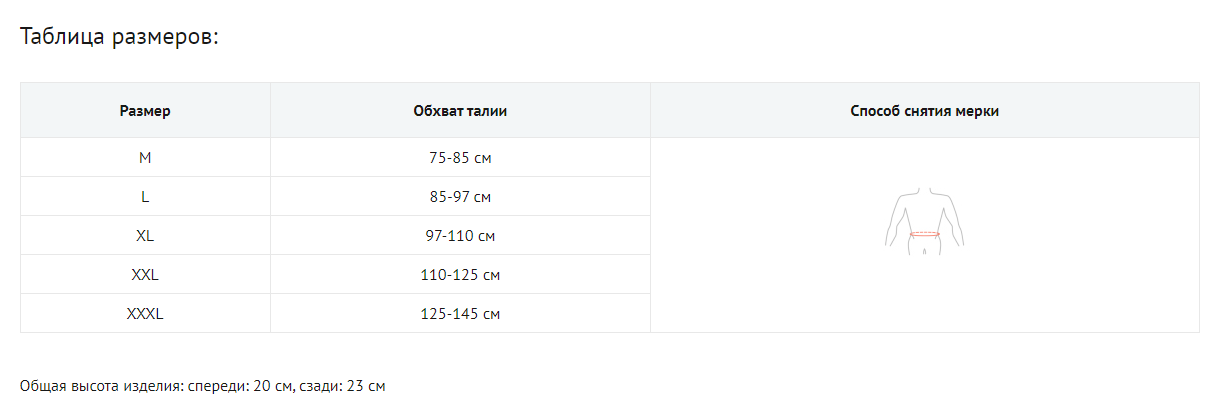Image resolution: width=1222 pixels, height=414 pixels.
Task: Click the 'Способ снятия мерки' column header
Action: [924, 111]
